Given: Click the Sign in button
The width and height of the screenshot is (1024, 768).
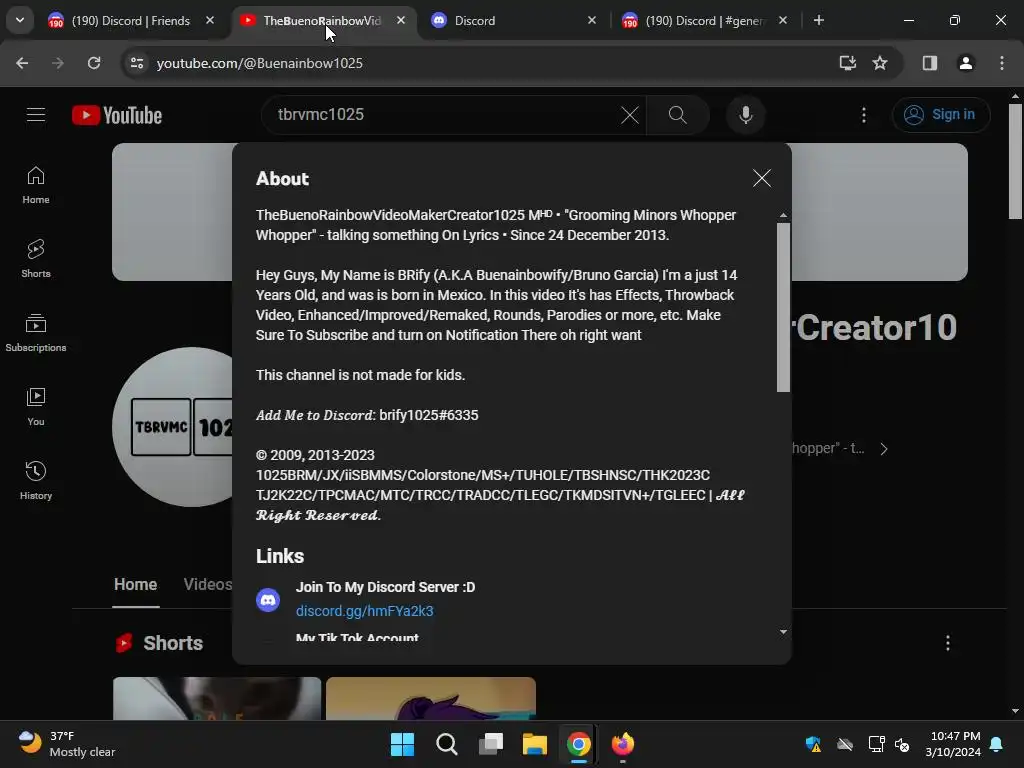Looking at the screenshot, I should (940, 115).
